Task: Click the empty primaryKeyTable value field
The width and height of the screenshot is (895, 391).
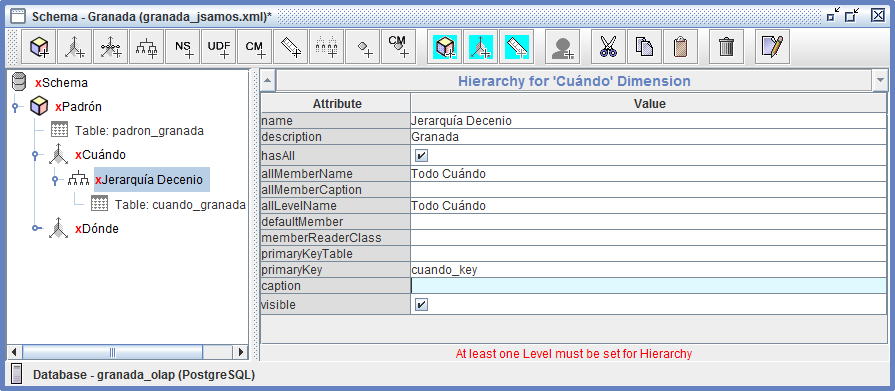Action: coord(648,253)
